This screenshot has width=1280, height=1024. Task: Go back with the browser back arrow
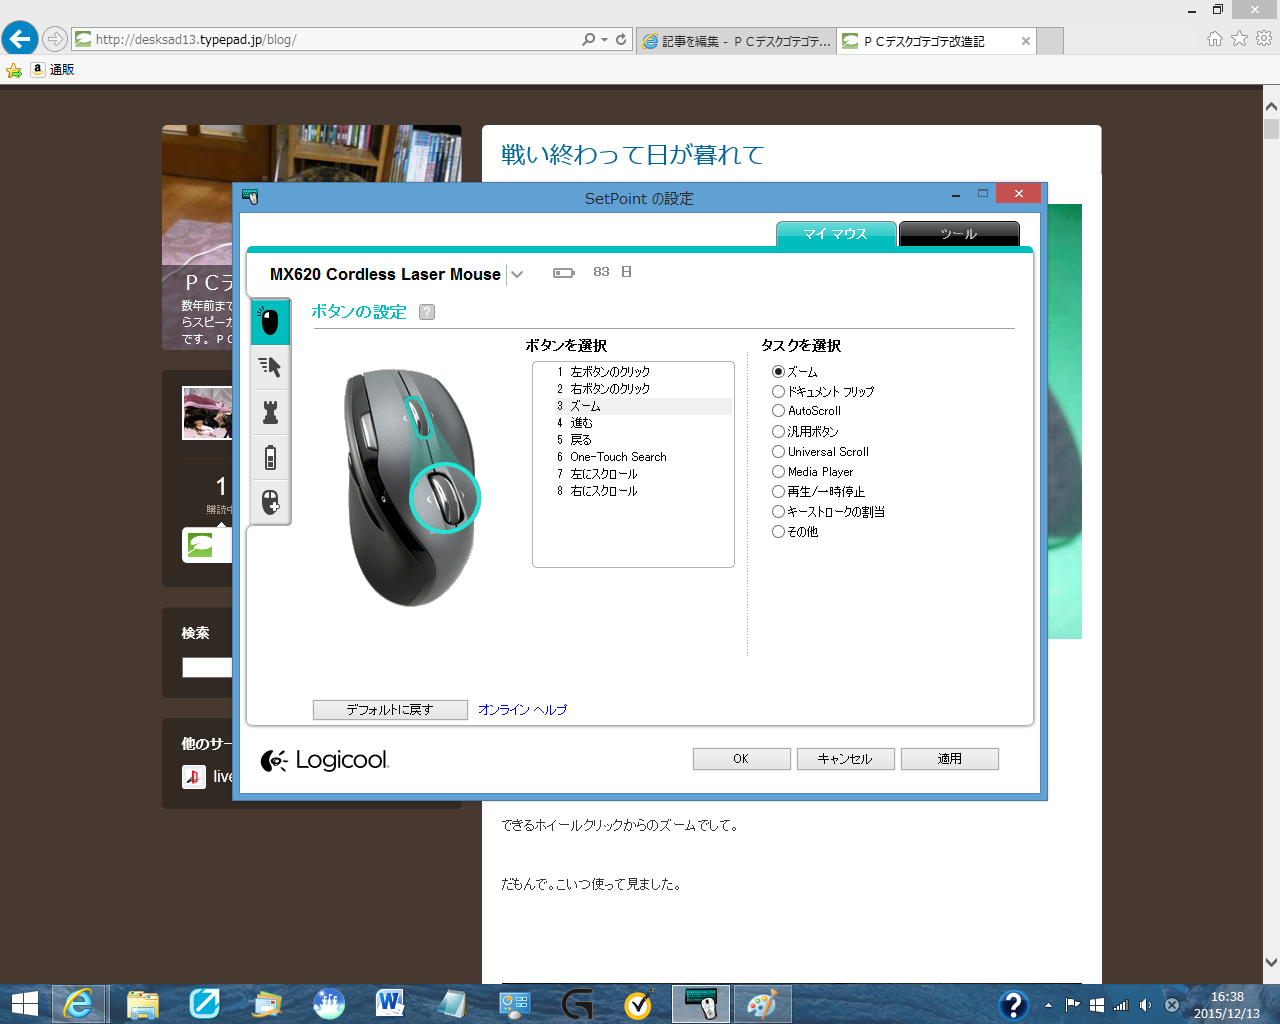click(x=19, y=39)
